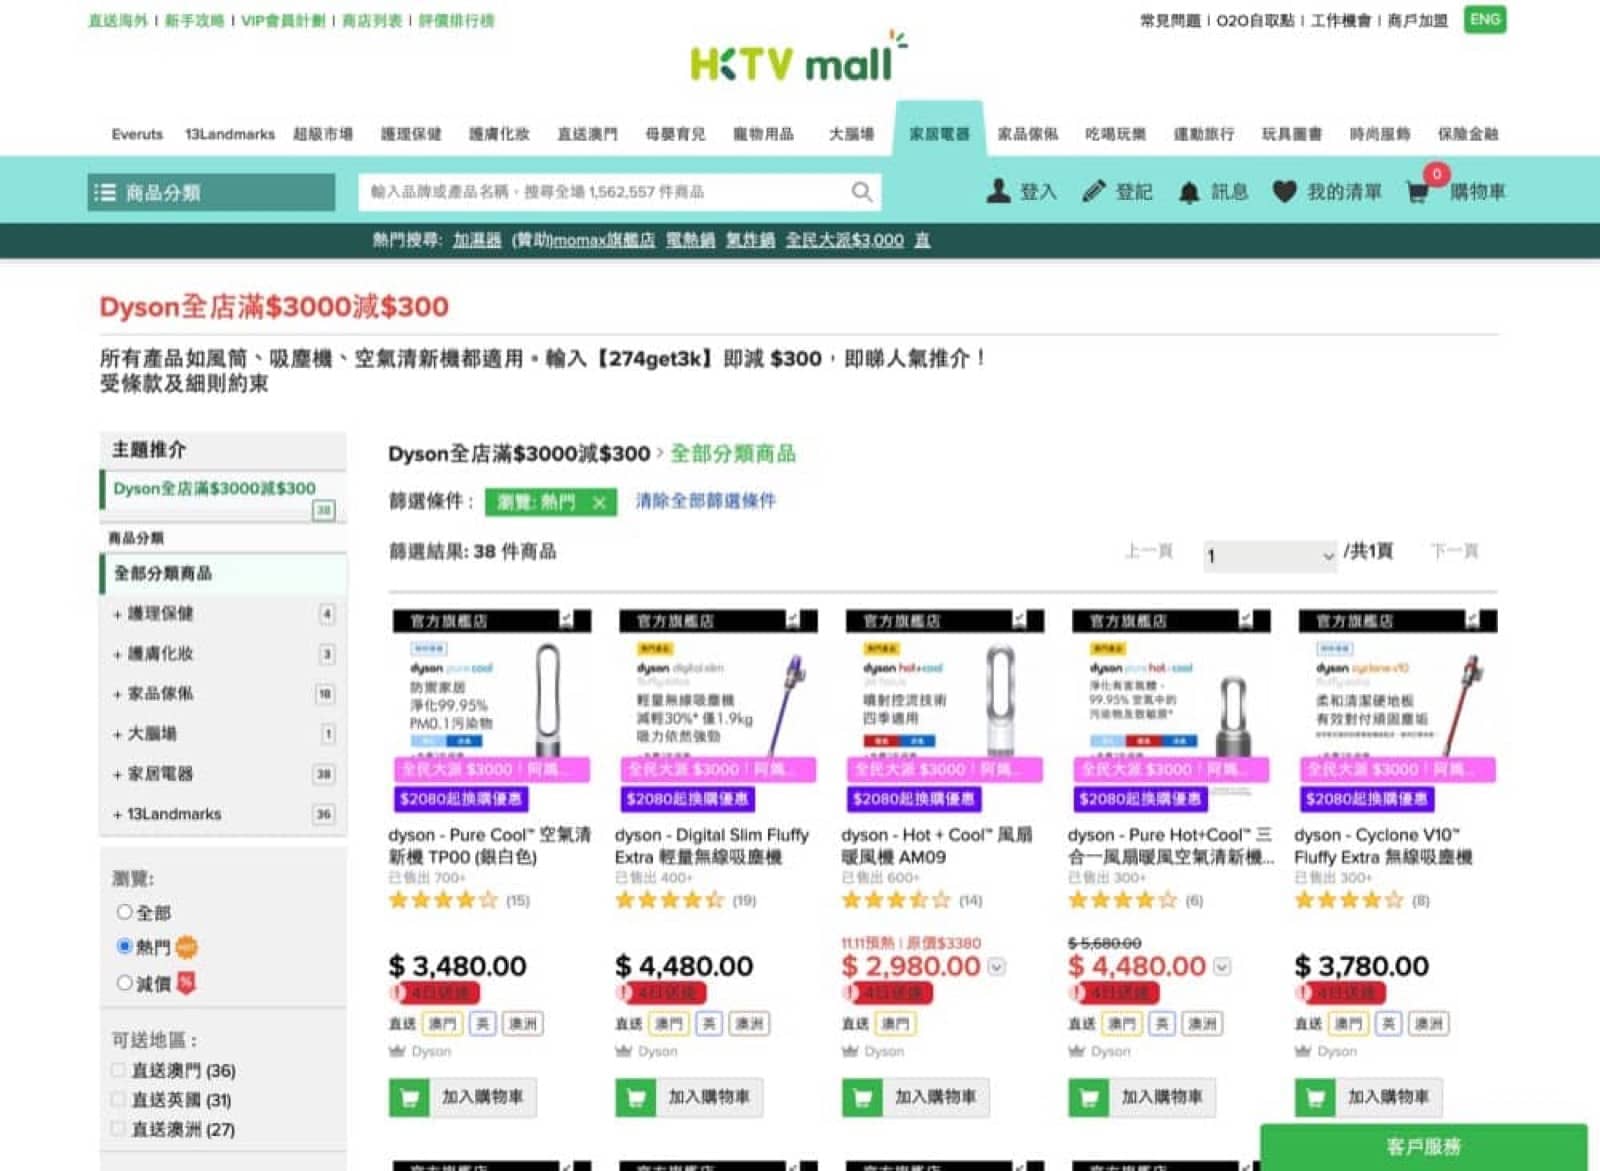Check the 直送英國 (31) checkbox
The image size is (1600, 1171).
(118, 1099)
